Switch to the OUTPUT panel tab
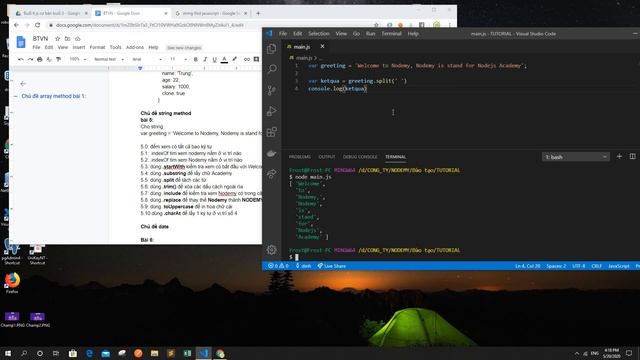 tap(327, 157)
